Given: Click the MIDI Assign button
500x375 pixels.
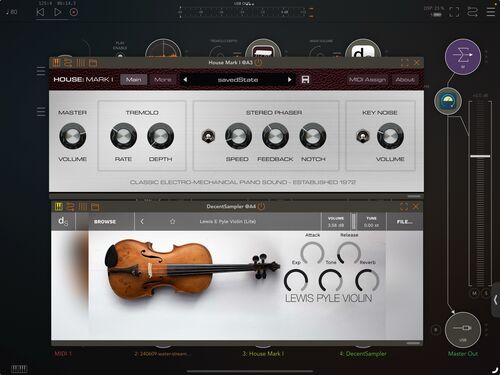Looking at the screenshot, I should (x=367, y=79).
